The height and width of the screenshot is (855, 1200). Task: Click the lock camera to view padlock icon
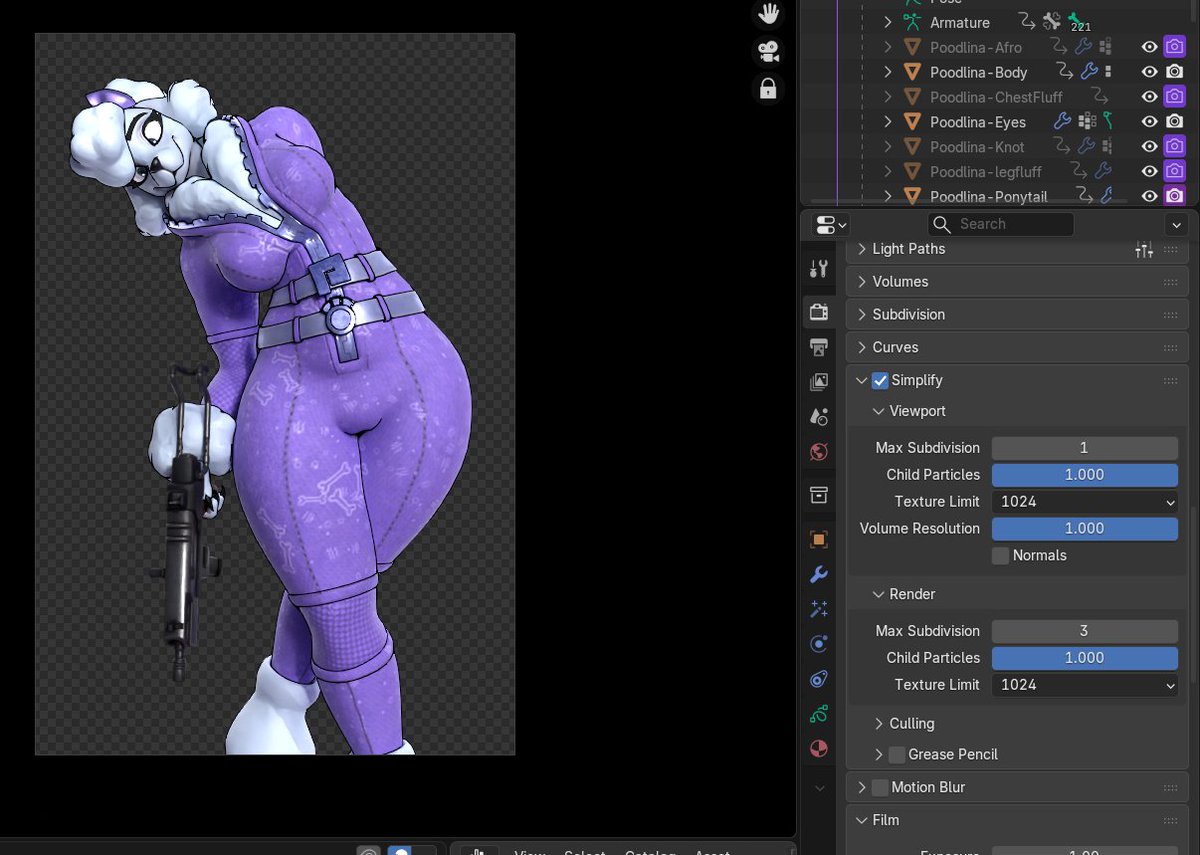[x=768, y=89]
